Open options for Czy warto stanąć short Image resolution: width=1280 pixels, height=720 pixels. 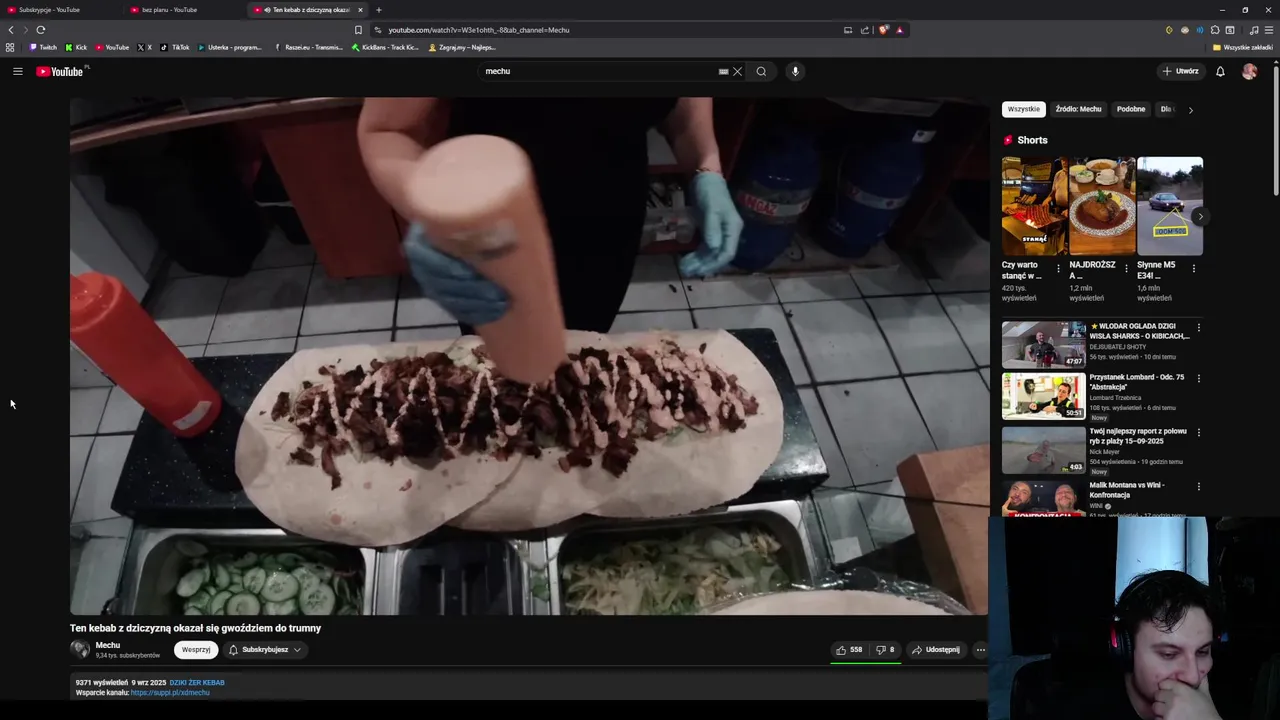pyautogui.click(x=1058, y=268)
